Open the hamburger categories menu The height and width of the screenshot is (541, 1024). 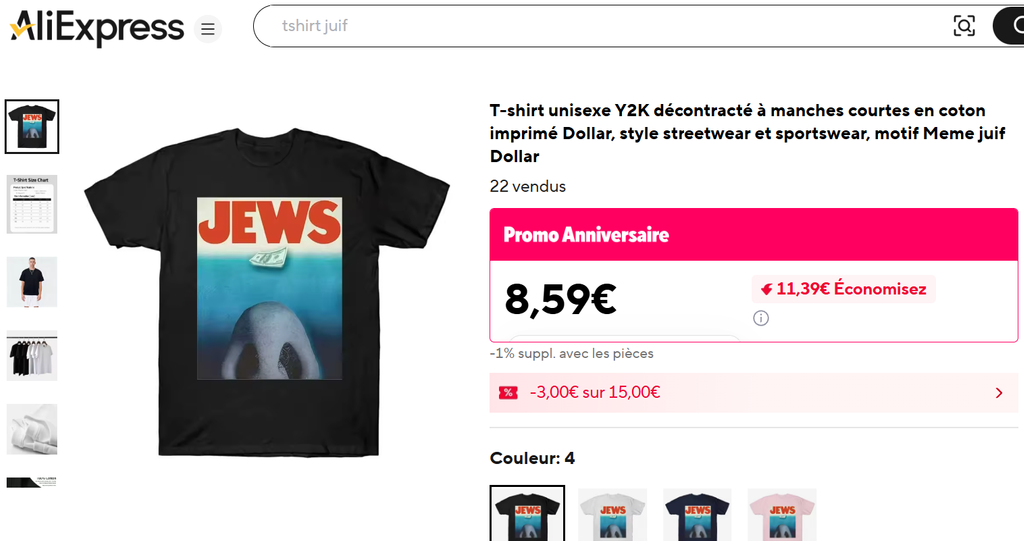point(208,29)
